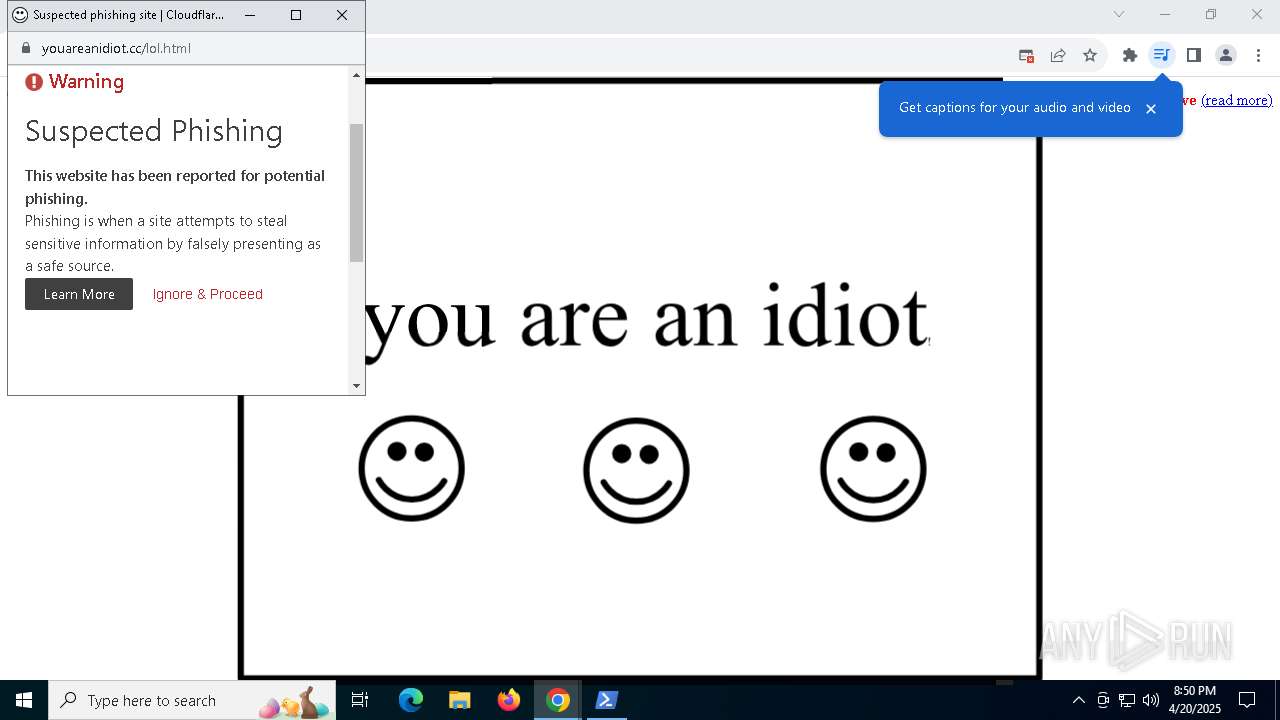Click the left smiley face
Image resolution: width=1280 pixels, height=720 pixels.
coord(412,469)
